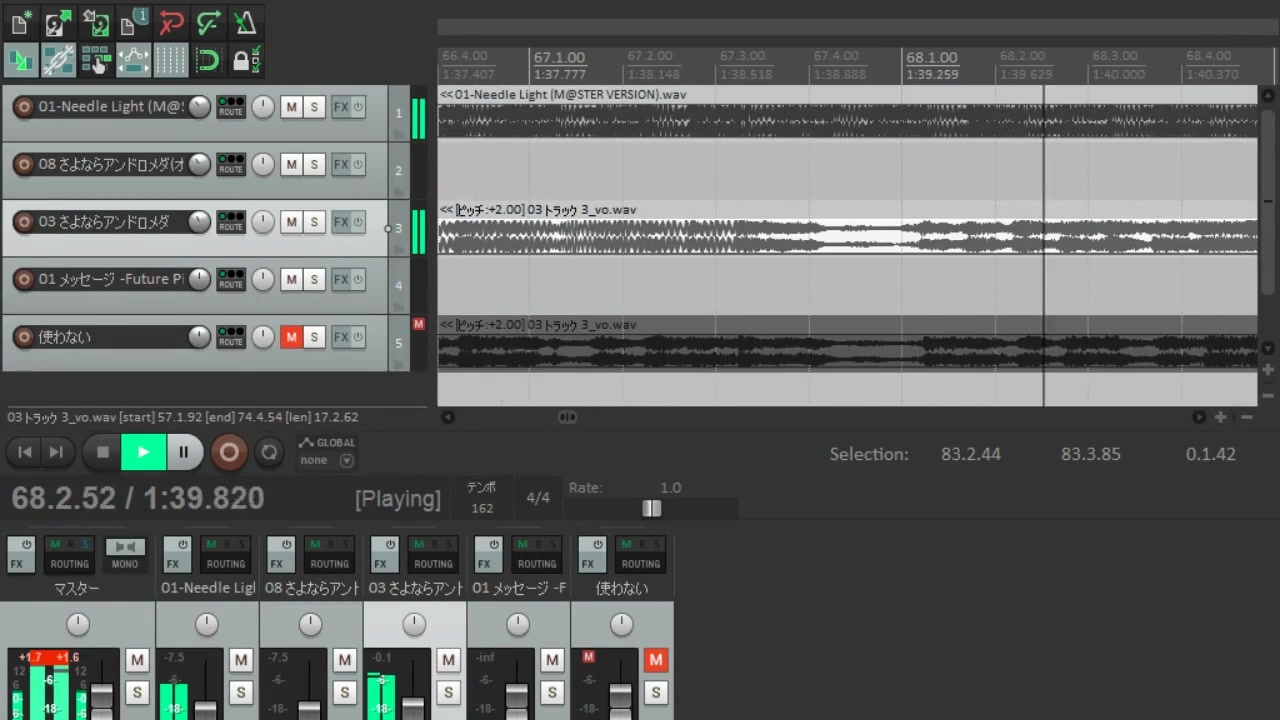Open ROUTE button on 01 メッセージ track

pos(231,279)
